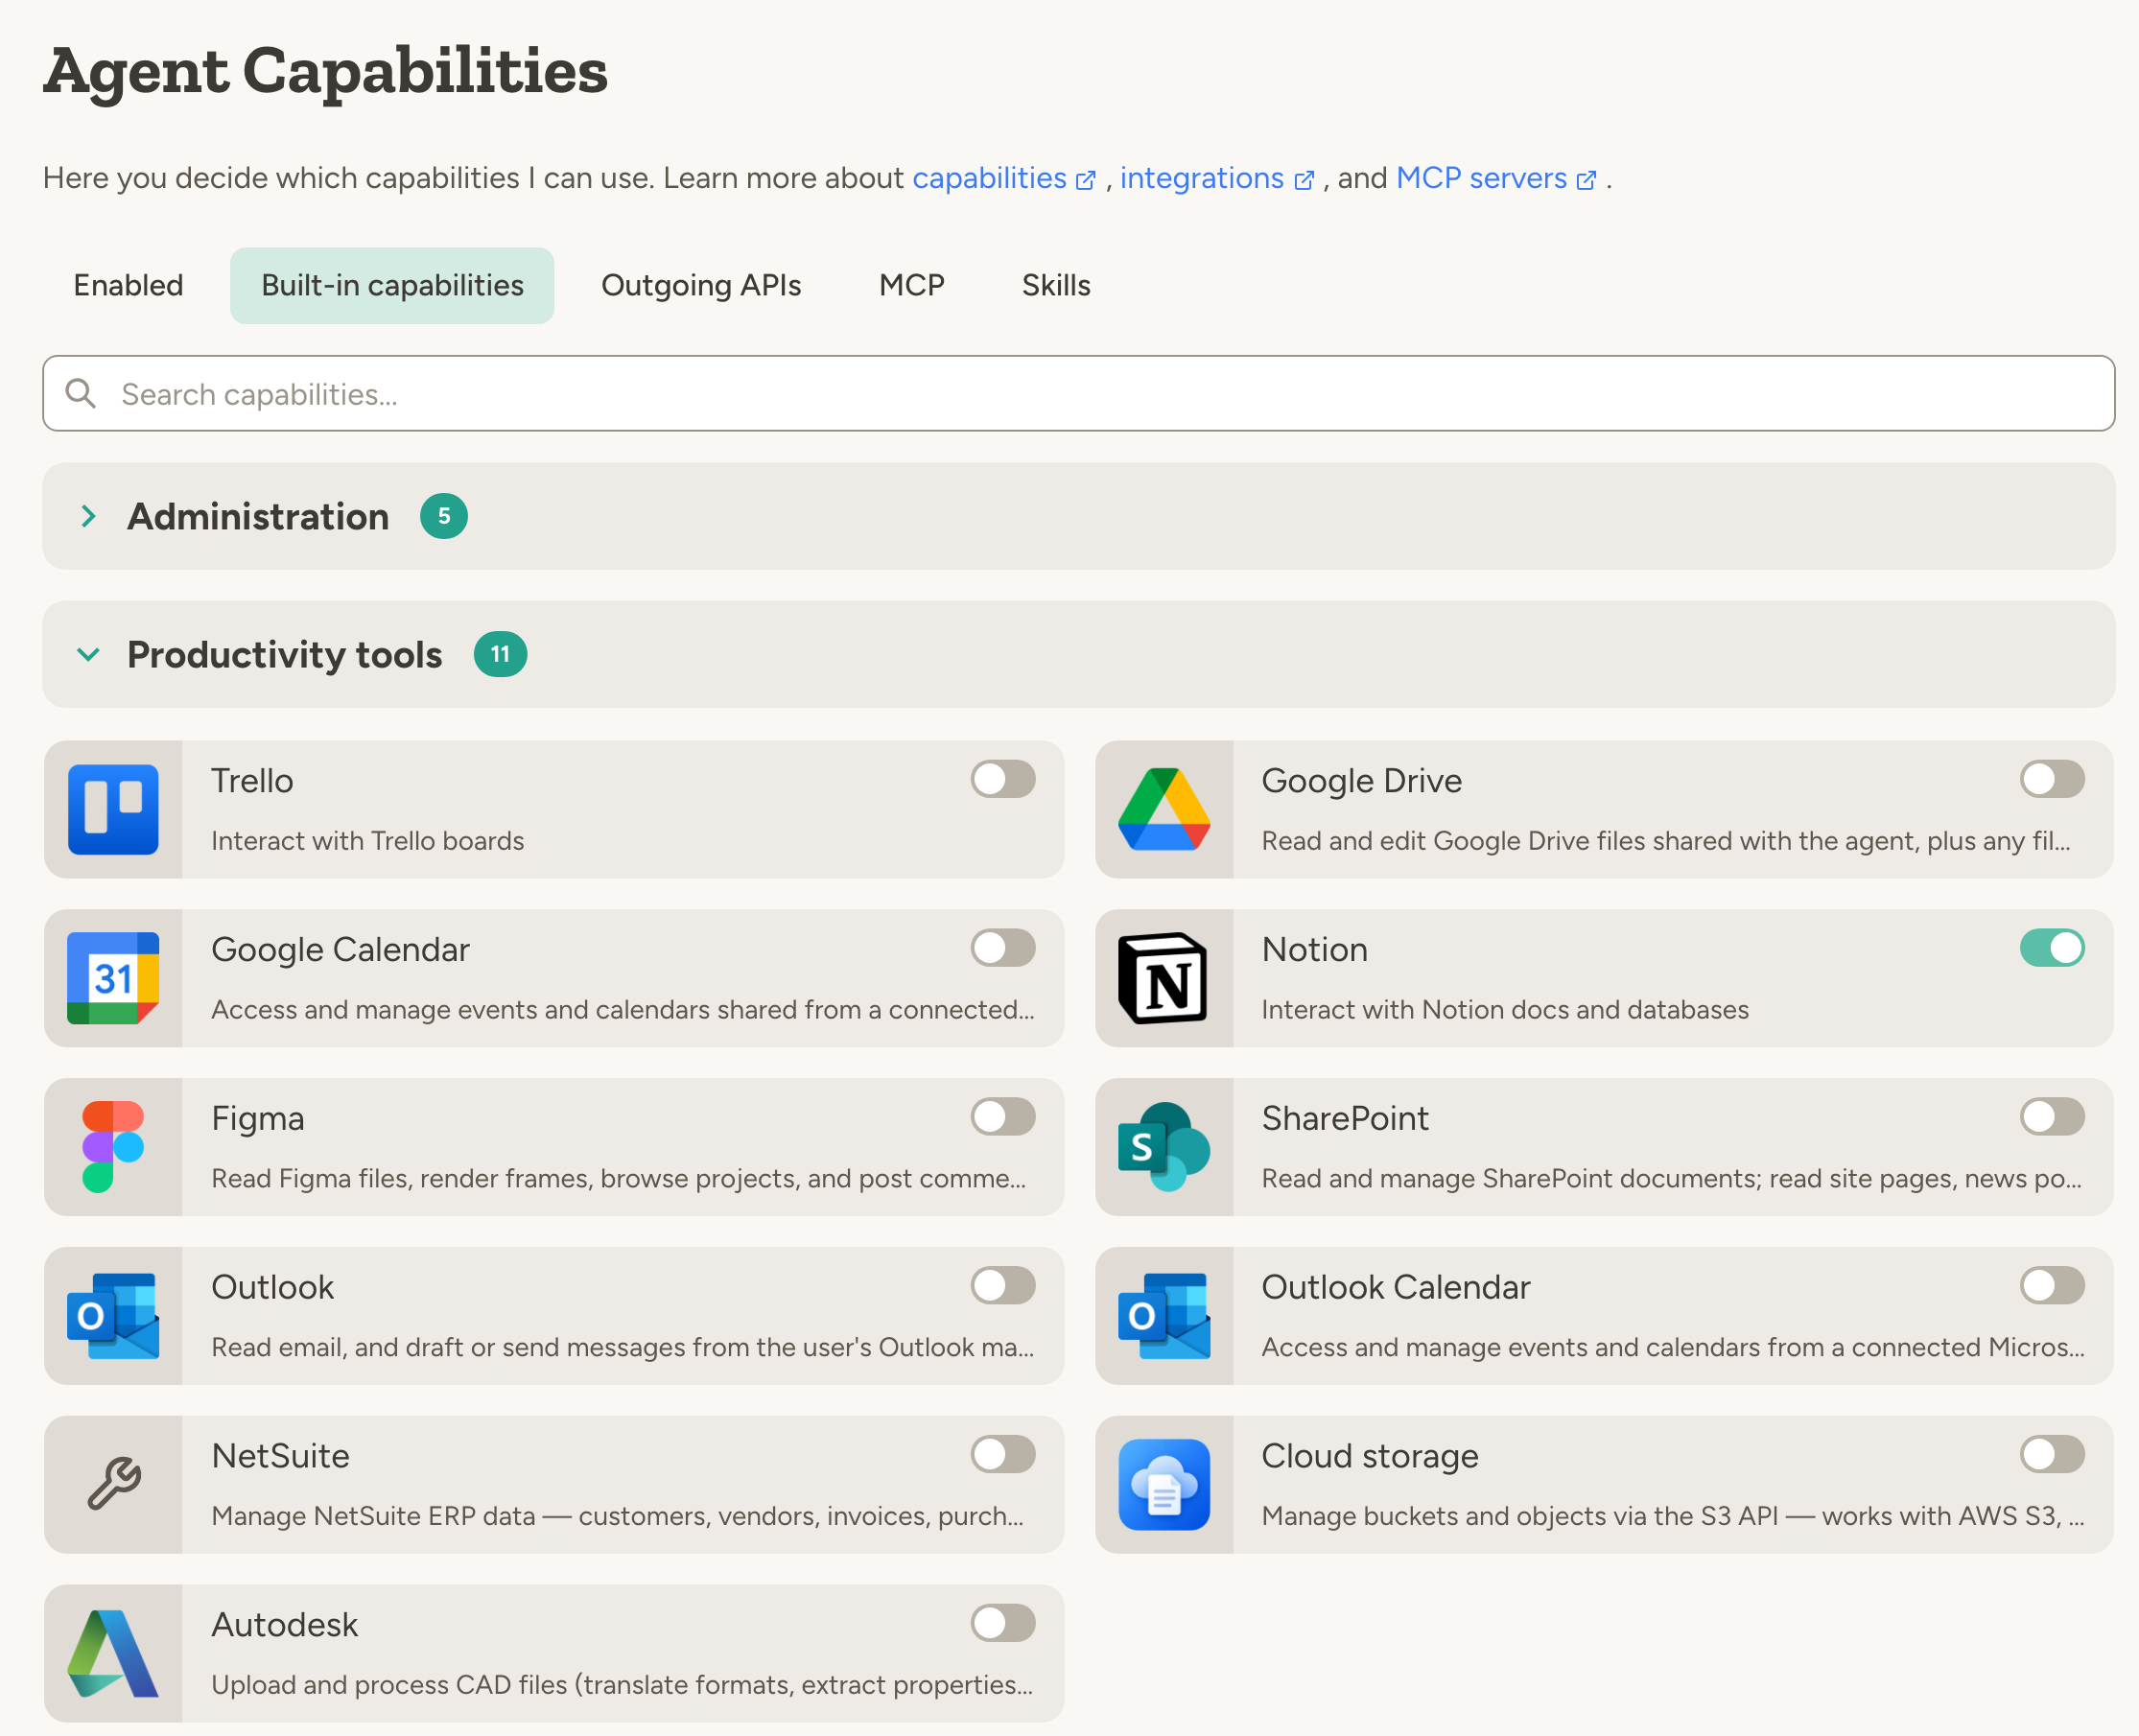Click the Agent Capabilities heading
2139x1736 pixels.
point(325,71)
